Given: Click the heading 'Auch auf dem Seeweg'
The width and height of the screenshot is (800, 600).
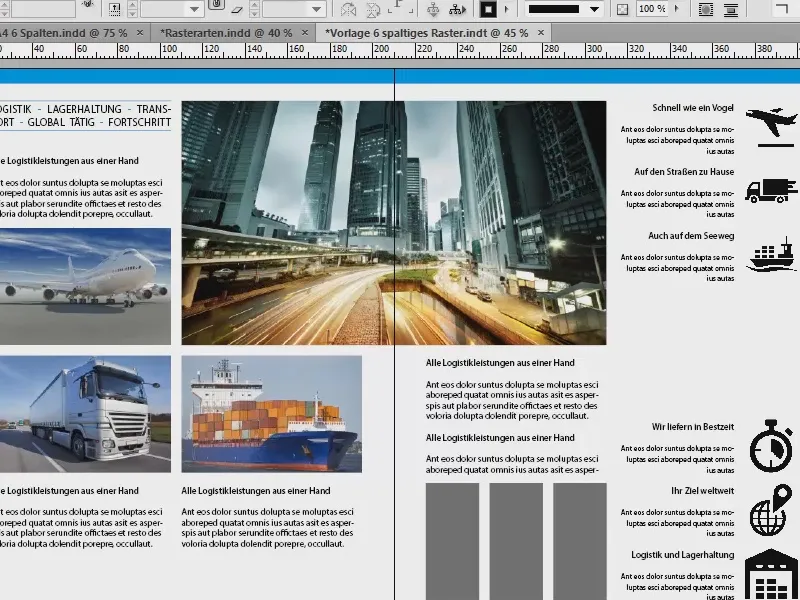Looking at the screenshot, I should coord(691,236).
